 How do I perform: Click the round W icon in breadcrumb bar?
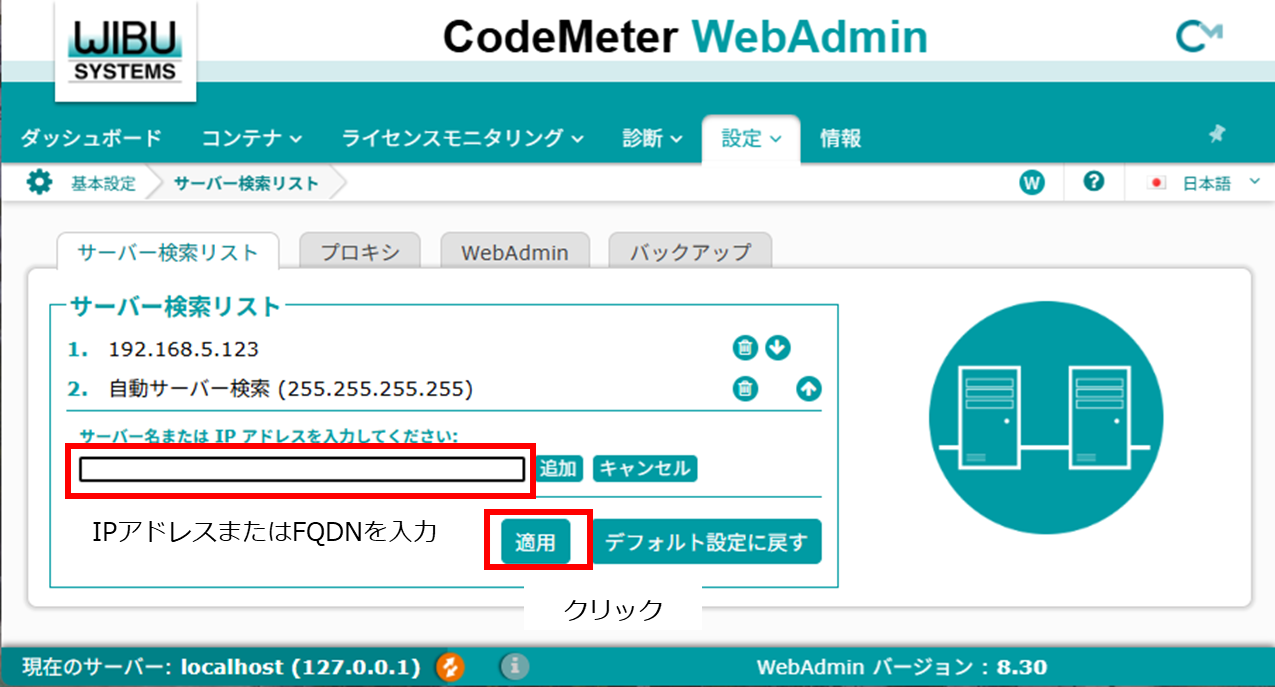1032,183
